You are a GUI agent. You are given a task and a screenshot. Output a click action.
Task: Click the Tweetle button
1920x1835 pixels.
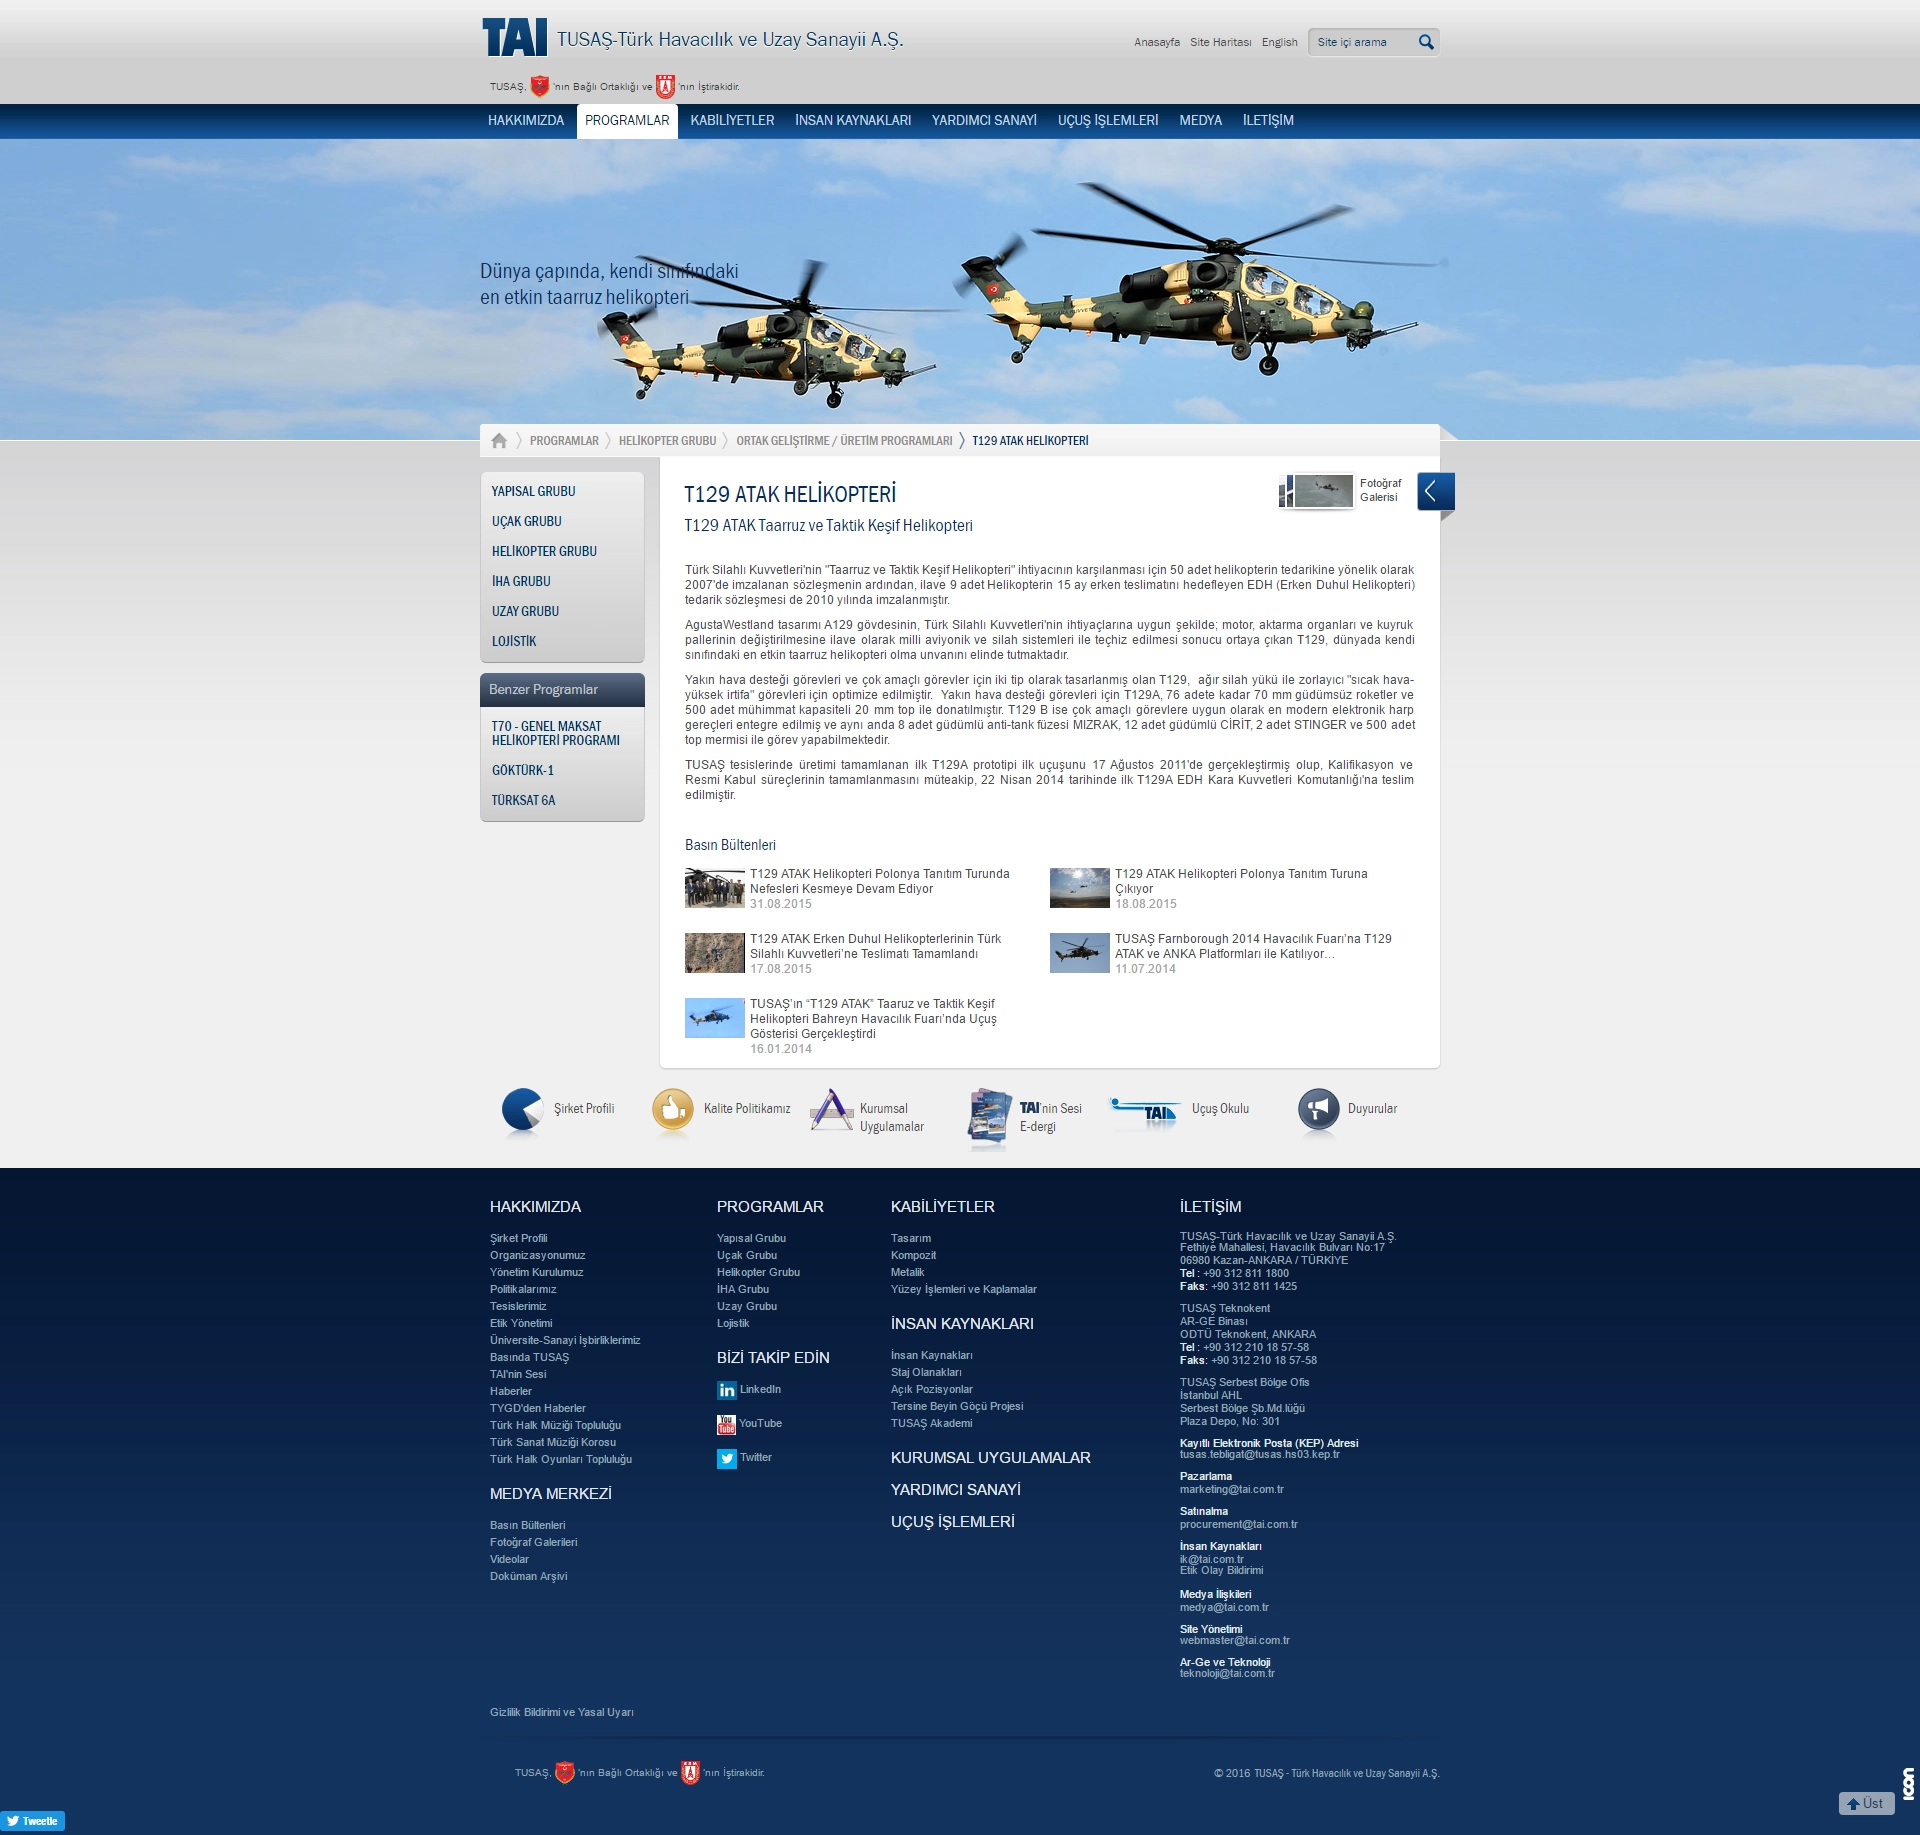[x=33, y=1821]
